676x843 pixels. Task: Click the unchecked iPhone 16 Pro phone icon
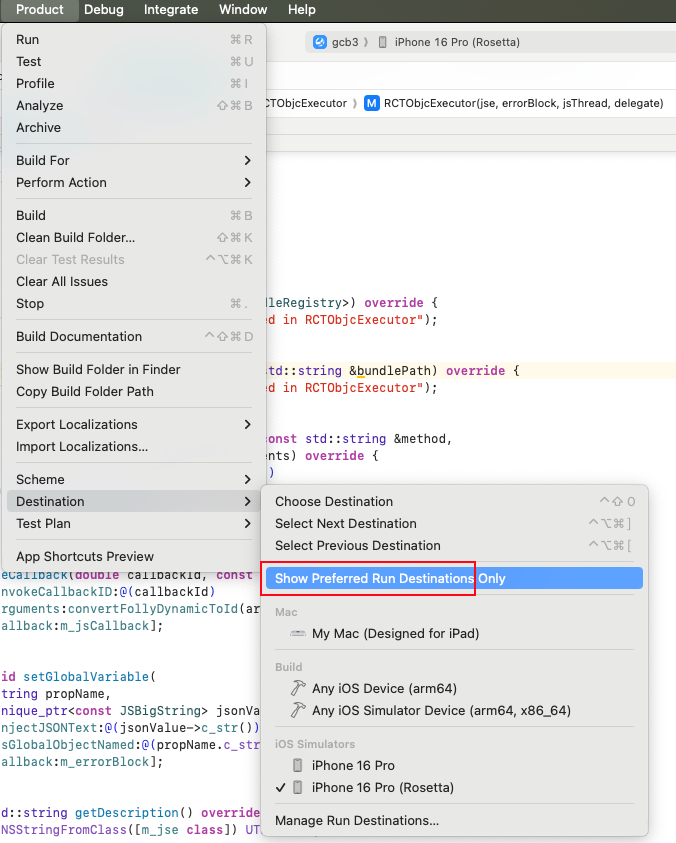pos(297,766)
